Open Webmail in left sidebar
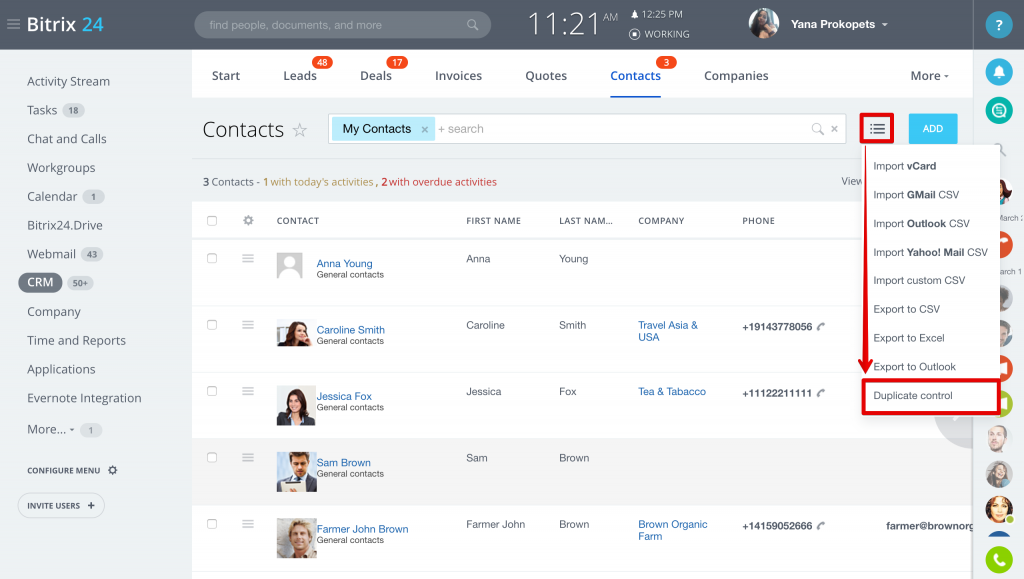The image size is (1024, 579). tap(51, 254)
